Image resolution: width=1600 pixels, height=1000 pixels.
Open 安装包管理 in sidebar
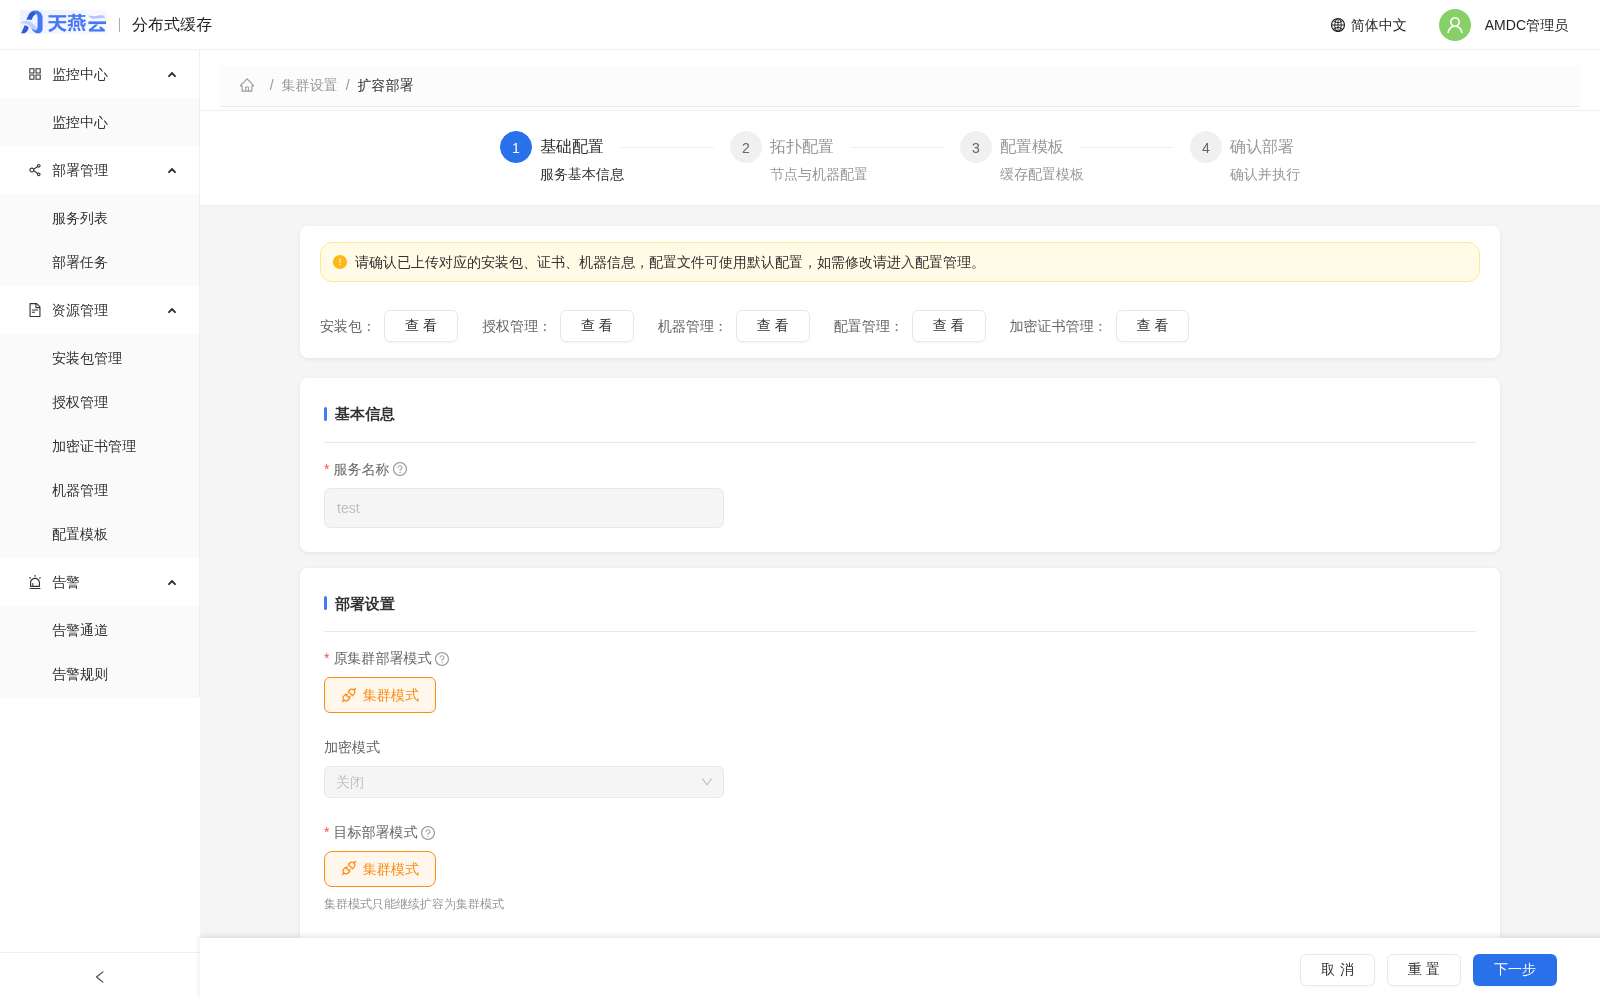(100, 358)
